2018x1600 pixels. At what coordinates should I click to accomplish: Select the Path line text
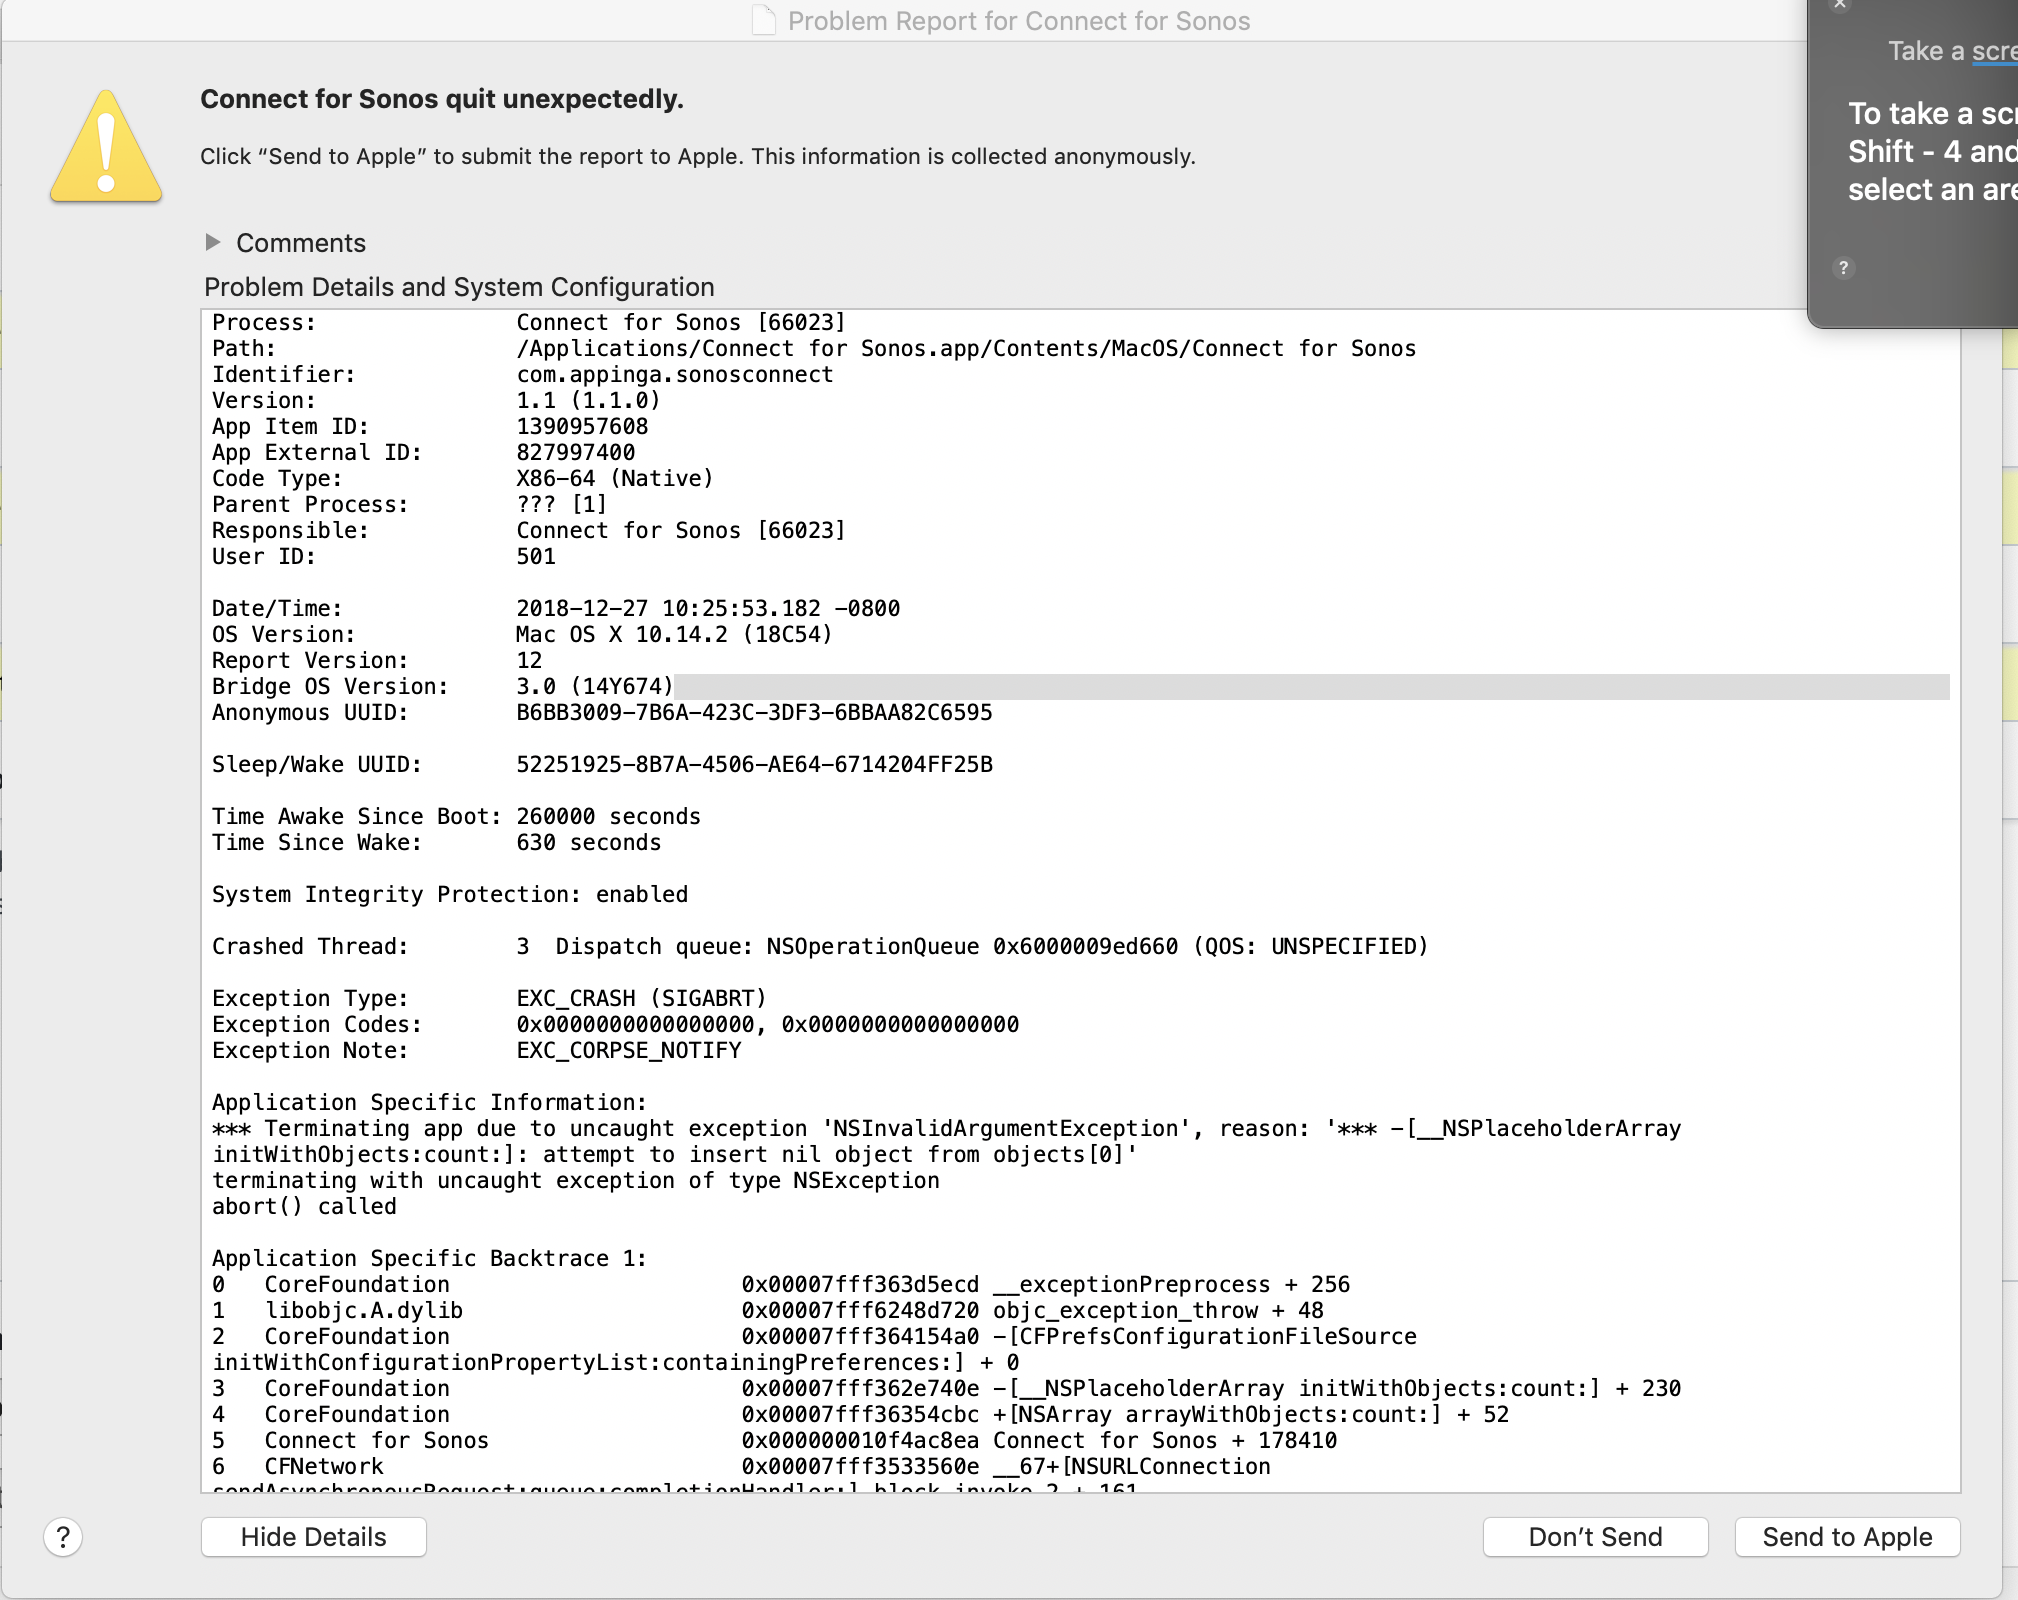pyautogui.click(x=814, y=349)
